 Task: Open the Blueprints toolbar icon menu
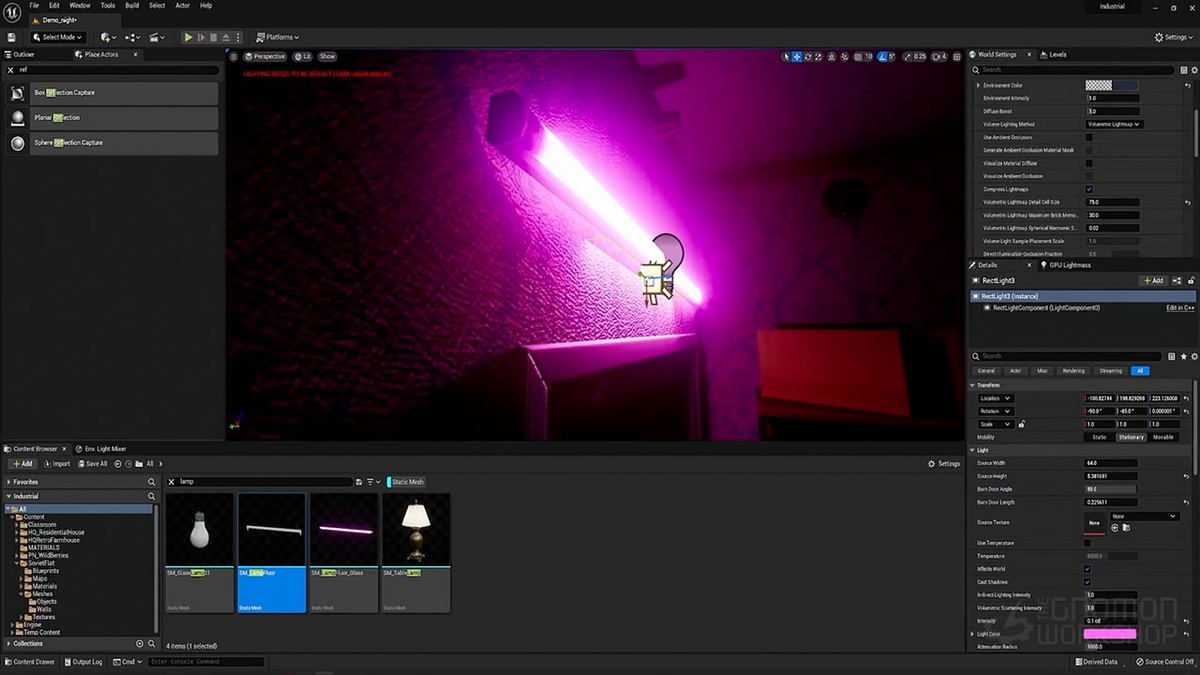click(132, 37)
